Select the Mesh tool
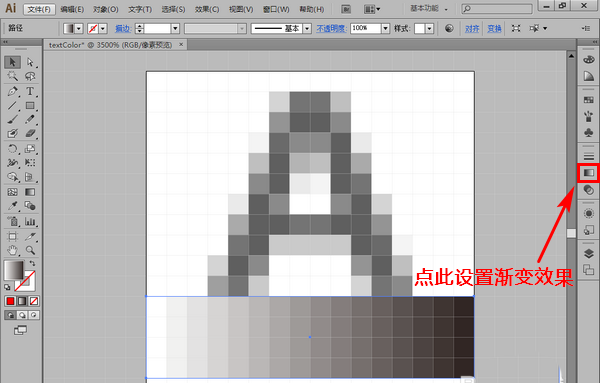 (12, 192)
